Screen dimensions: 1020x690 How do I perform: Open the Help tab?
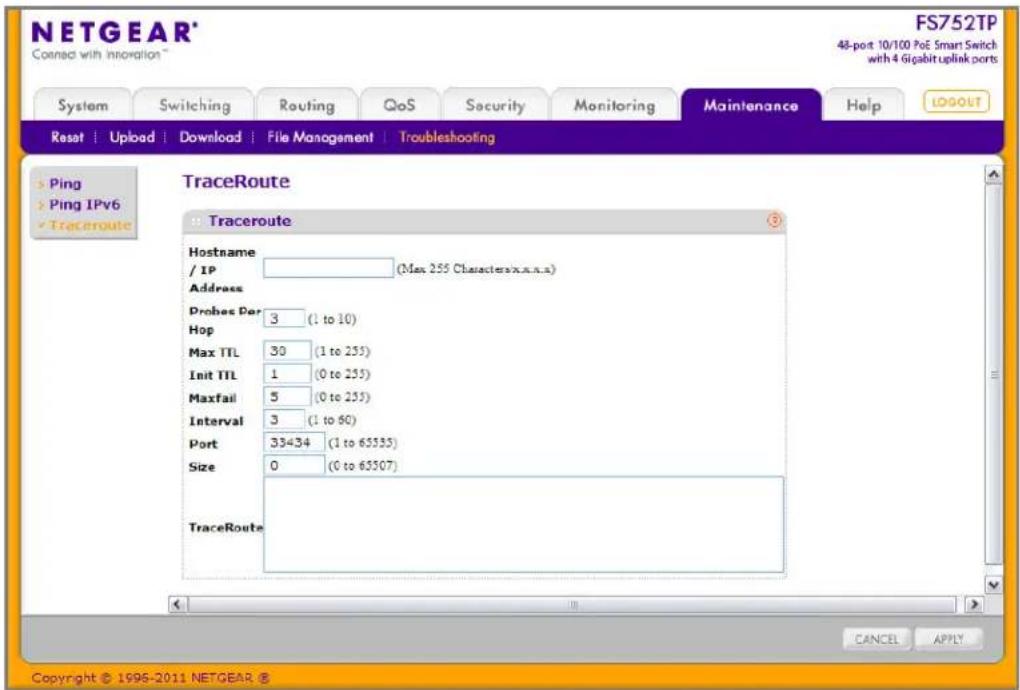[x=863, y=105]
